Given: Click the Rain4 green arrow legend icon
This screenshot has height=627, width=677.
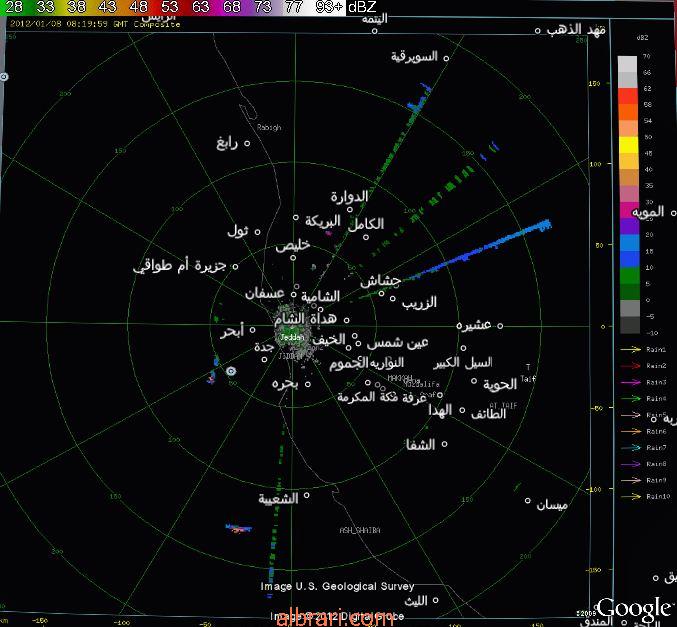Looking at the screenshot, I should [x=630, y=399].
